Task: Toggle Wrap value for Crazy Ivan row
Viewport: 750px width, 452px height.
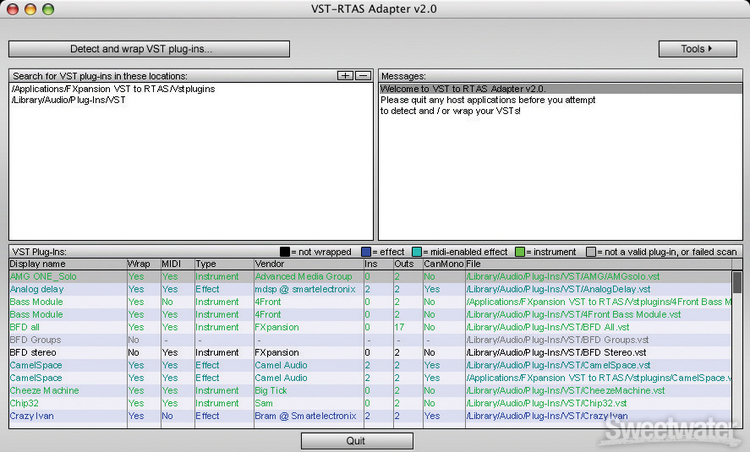Action: tap(135, 416)
